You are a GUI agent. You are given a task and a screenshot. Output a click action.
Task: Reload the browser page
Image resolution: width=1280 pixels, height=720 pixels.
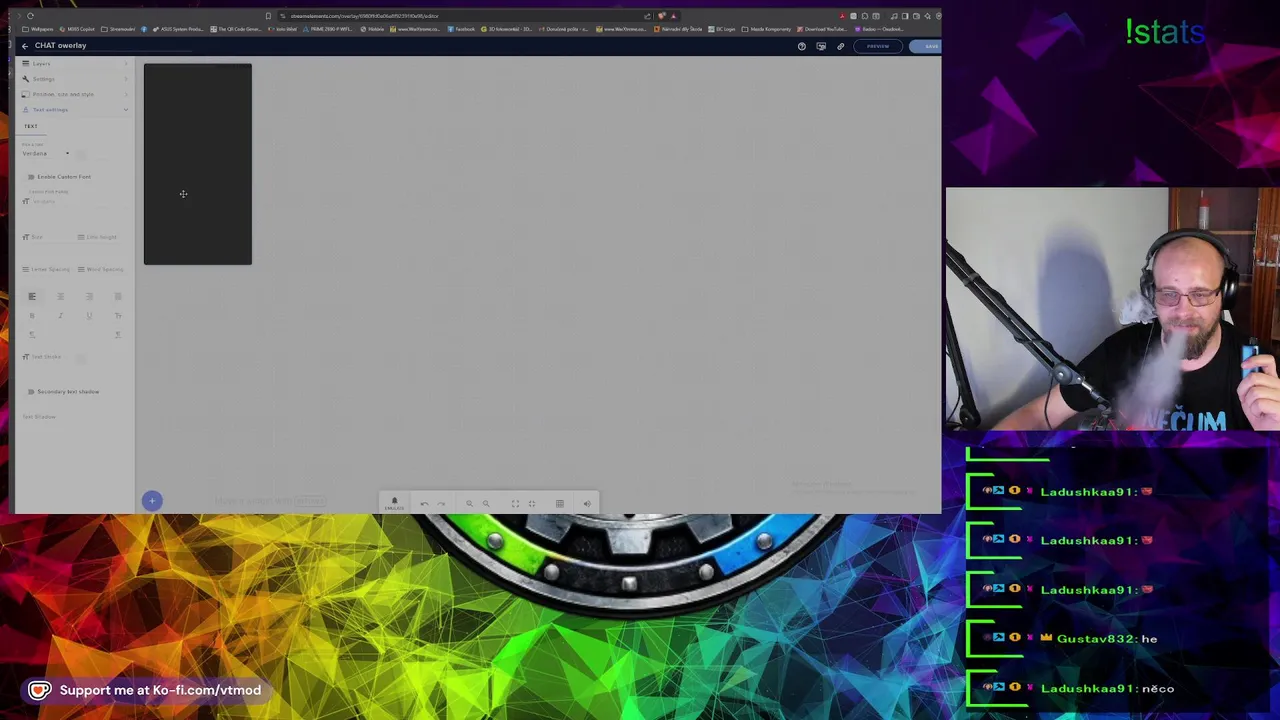point(30,16)
